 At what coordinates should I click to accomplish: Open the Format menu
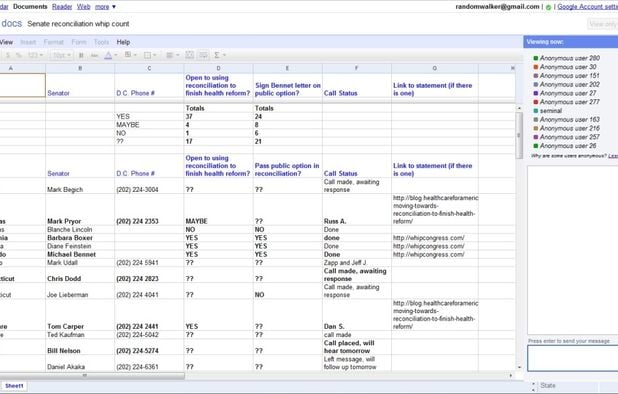point(54,42)
